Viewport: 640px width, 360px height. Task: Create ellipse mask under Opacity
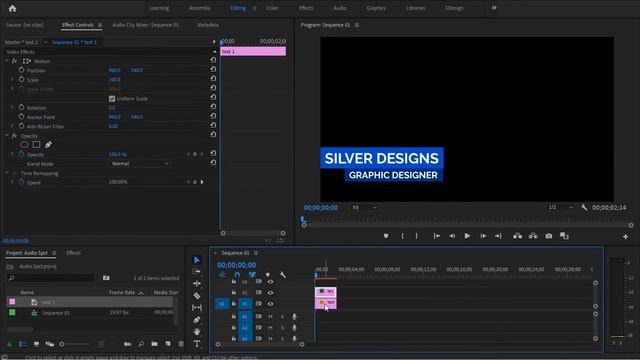coord(24,144)
